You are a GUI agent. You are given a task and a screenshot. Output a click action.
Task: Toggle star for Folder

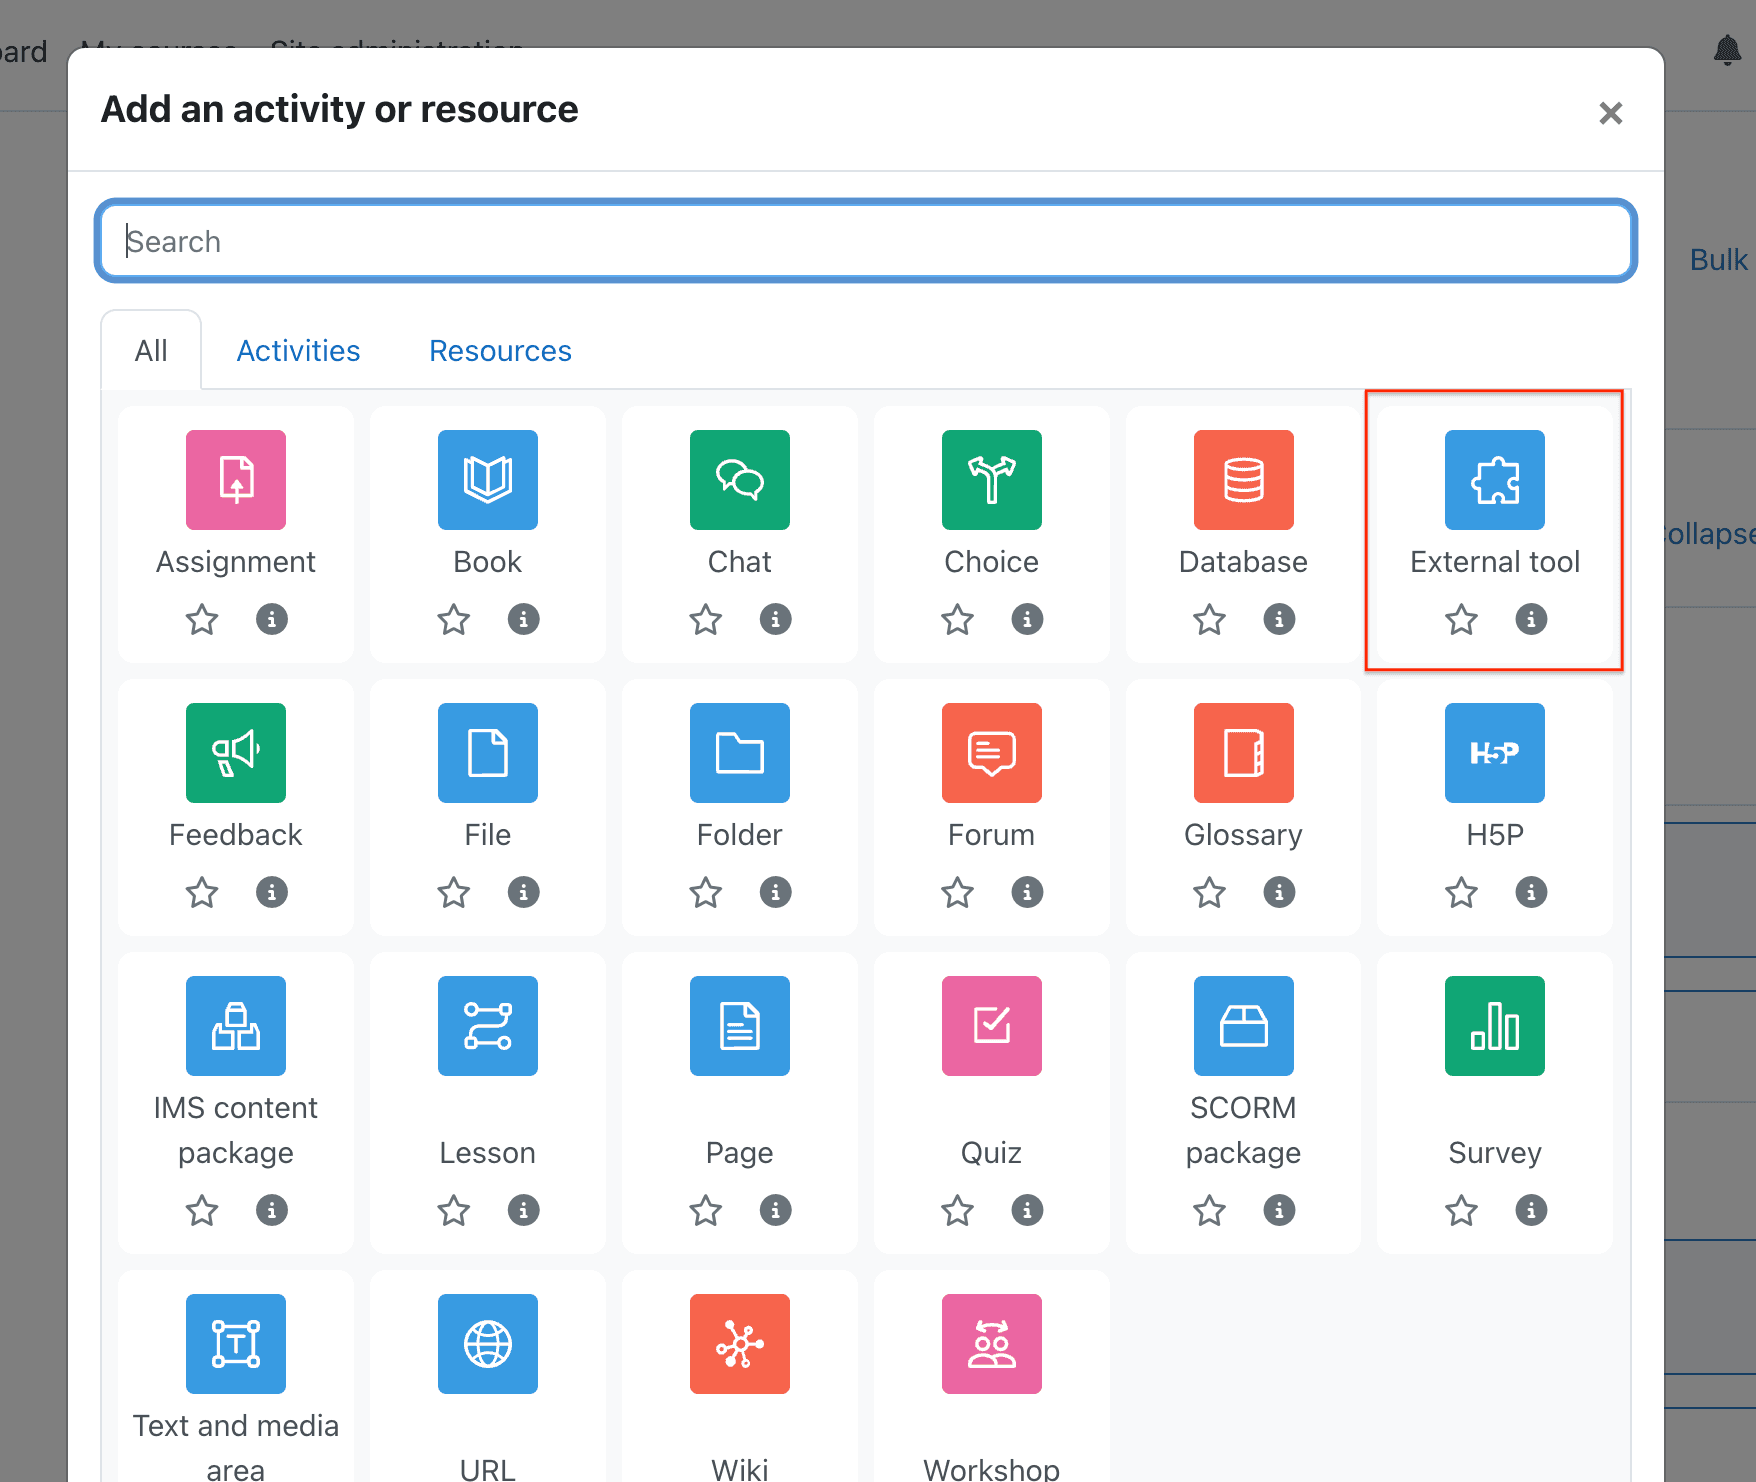pyautogui.click(x=706, y=892)
